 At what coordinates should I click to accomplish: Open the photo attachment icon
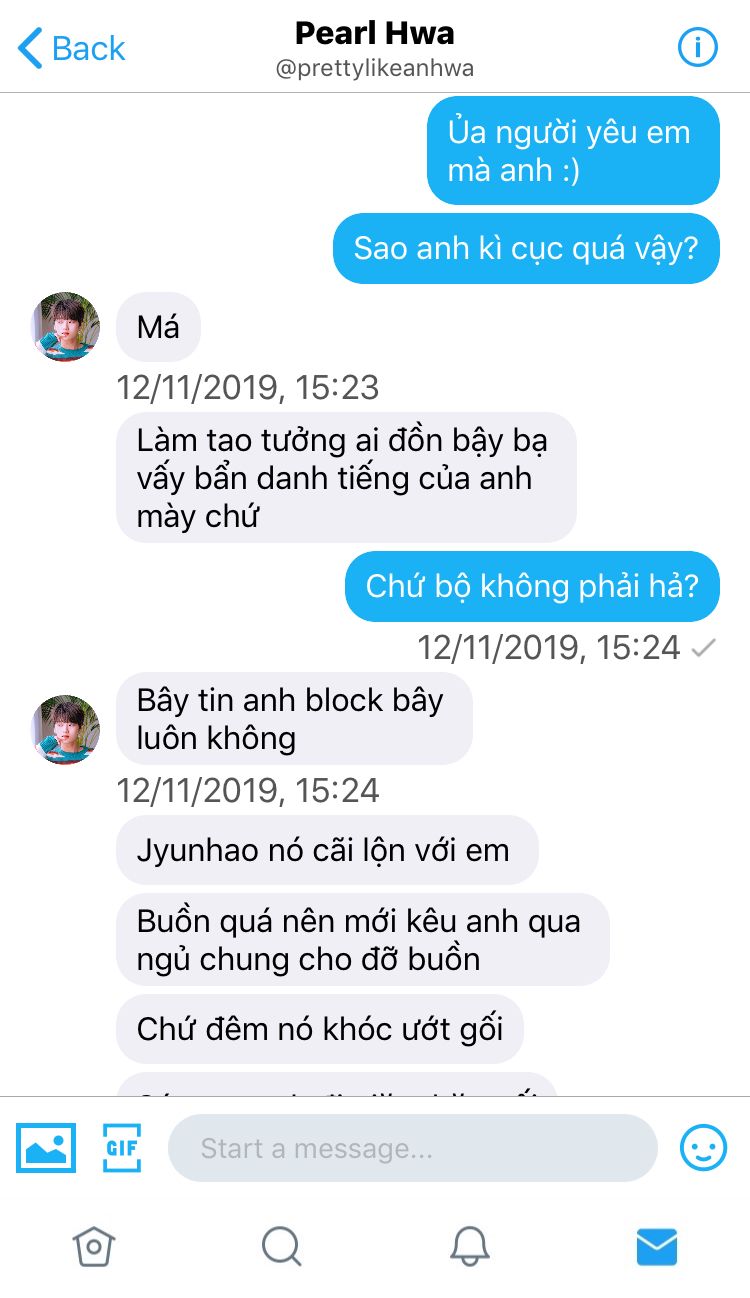[46, 1148]
